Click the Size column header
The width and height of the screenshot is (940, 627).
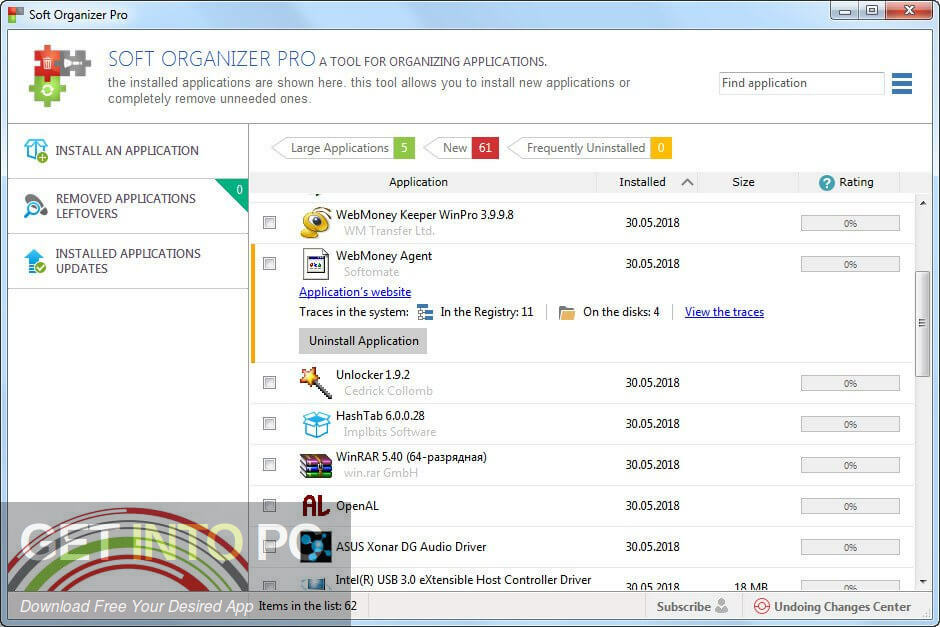pos(743,182)
